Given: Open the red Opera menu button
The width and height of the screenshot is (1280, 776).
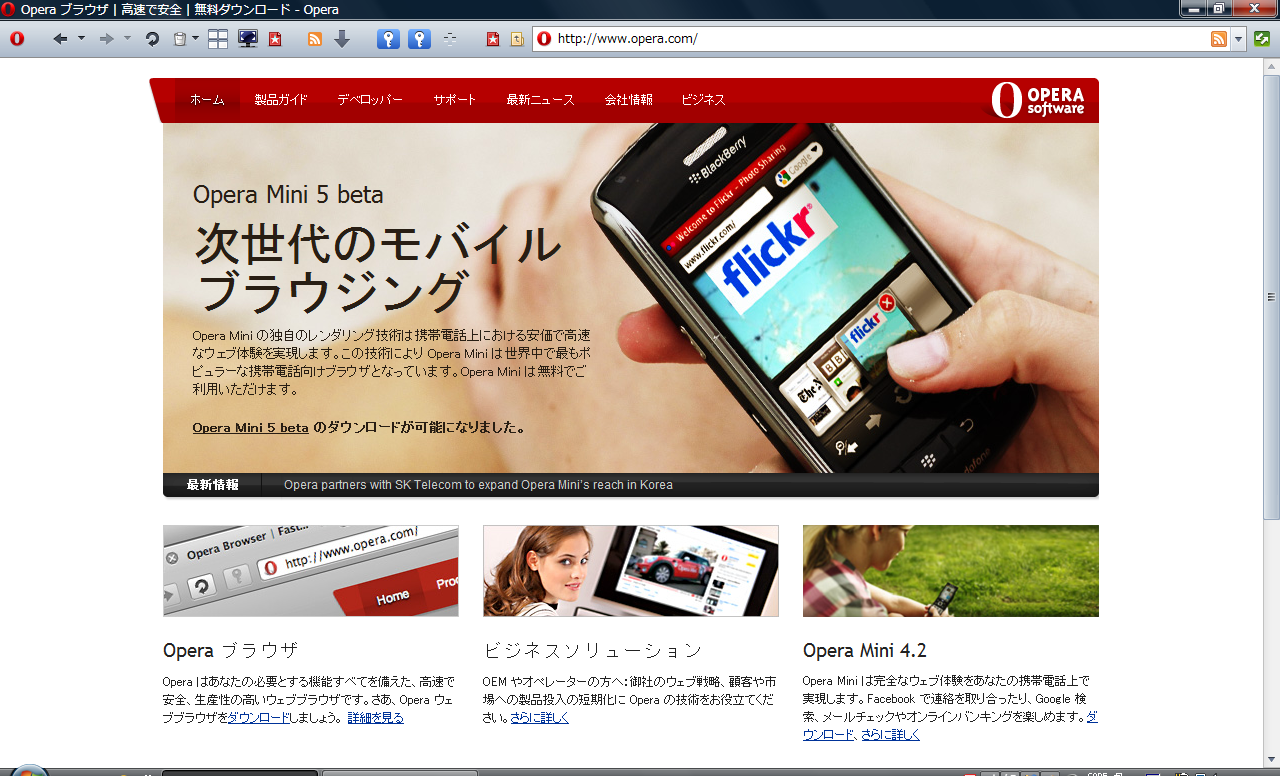Looking at the screenshot, I should pyautogui.click(x=16, y=39).
